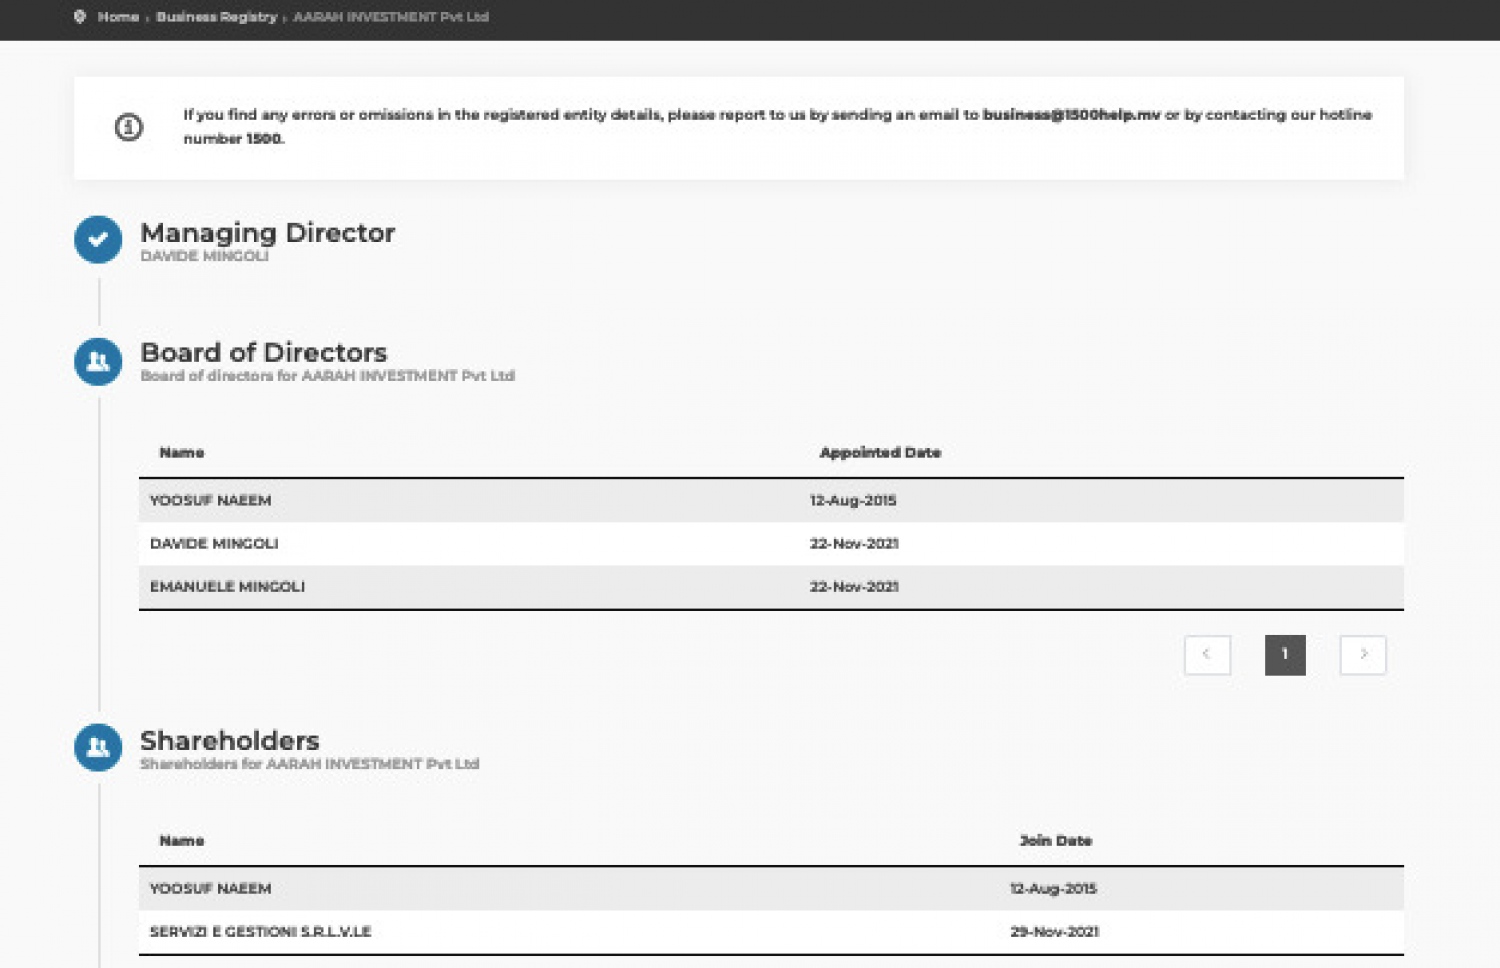Click the location pin icon in breadcrumb
Image resolution: width=1500 pixels, height=968 pixels.
[80, 17]
